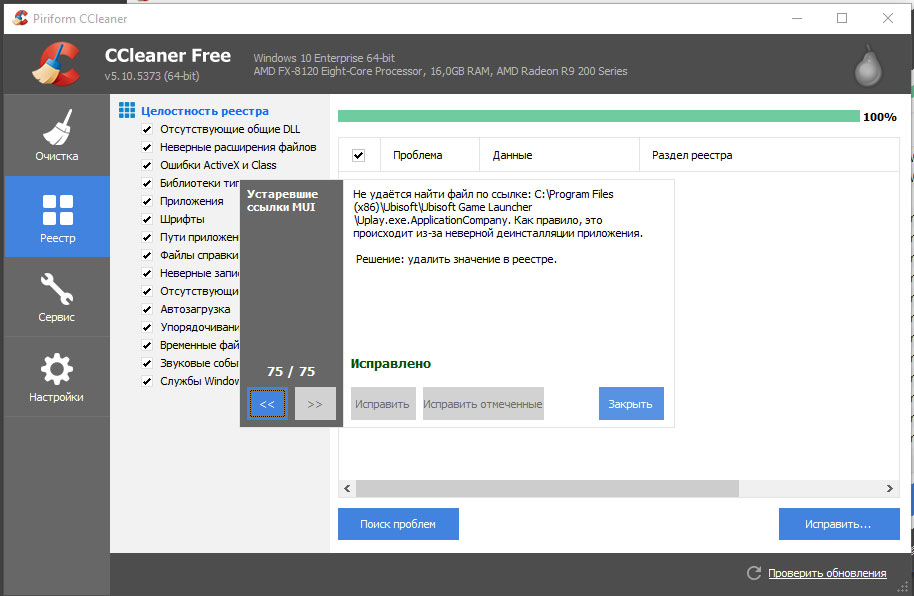Click the CCleaner Free title text
This screenshot has height=596, width=914.
[x=168, y=55]
